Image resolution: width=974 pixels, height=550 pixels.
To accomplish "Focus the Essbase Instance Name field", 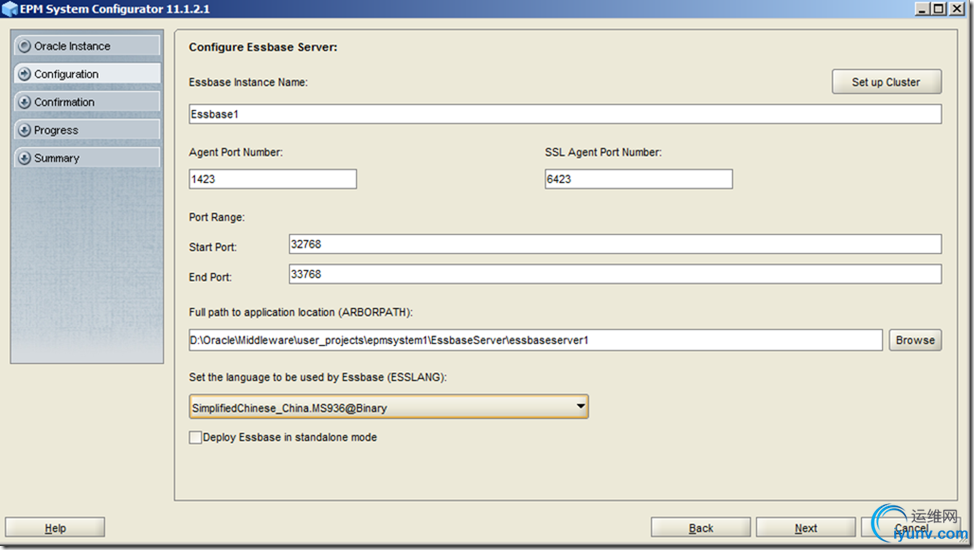I will coord(565,114).
